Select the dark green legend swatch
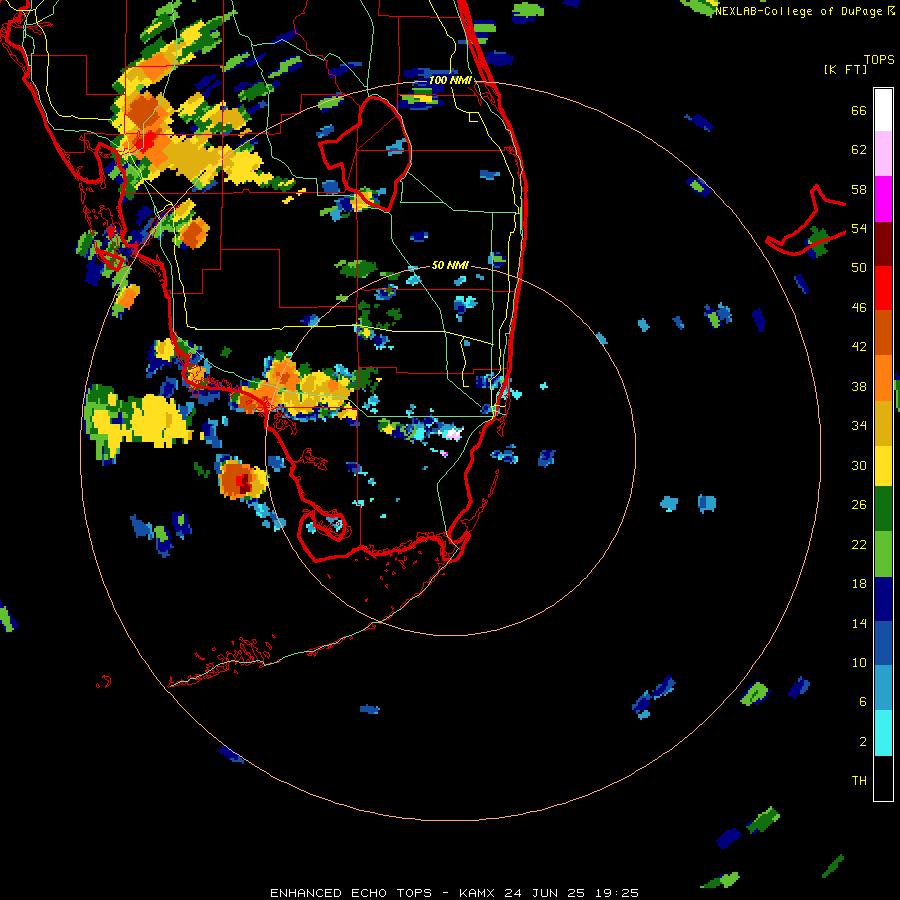Screen dimensions: 900x900 pos(883,509)
